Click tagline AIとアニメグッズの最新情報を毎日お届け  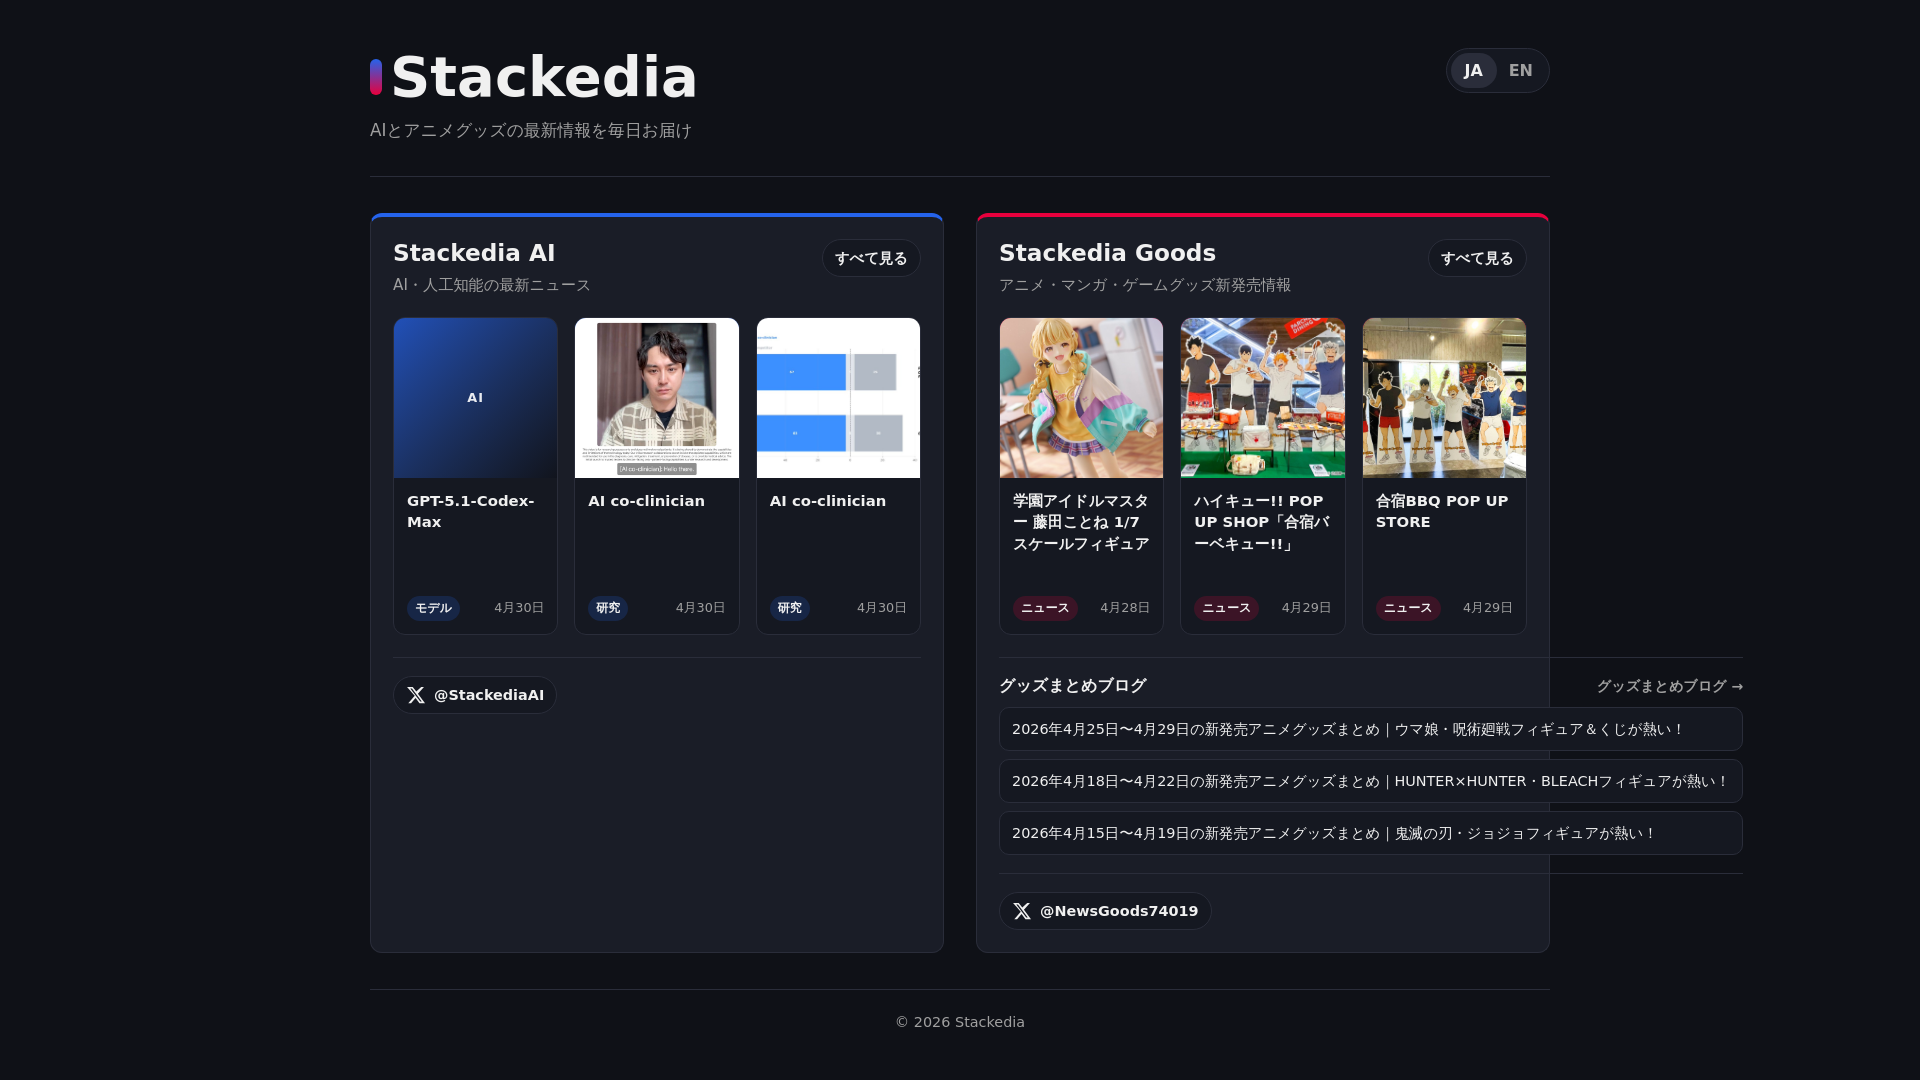click(x=531, y=131)
